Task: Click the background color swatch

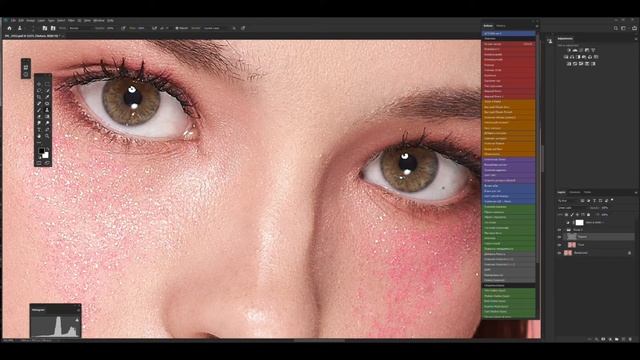Action: (x=46, y=156)
